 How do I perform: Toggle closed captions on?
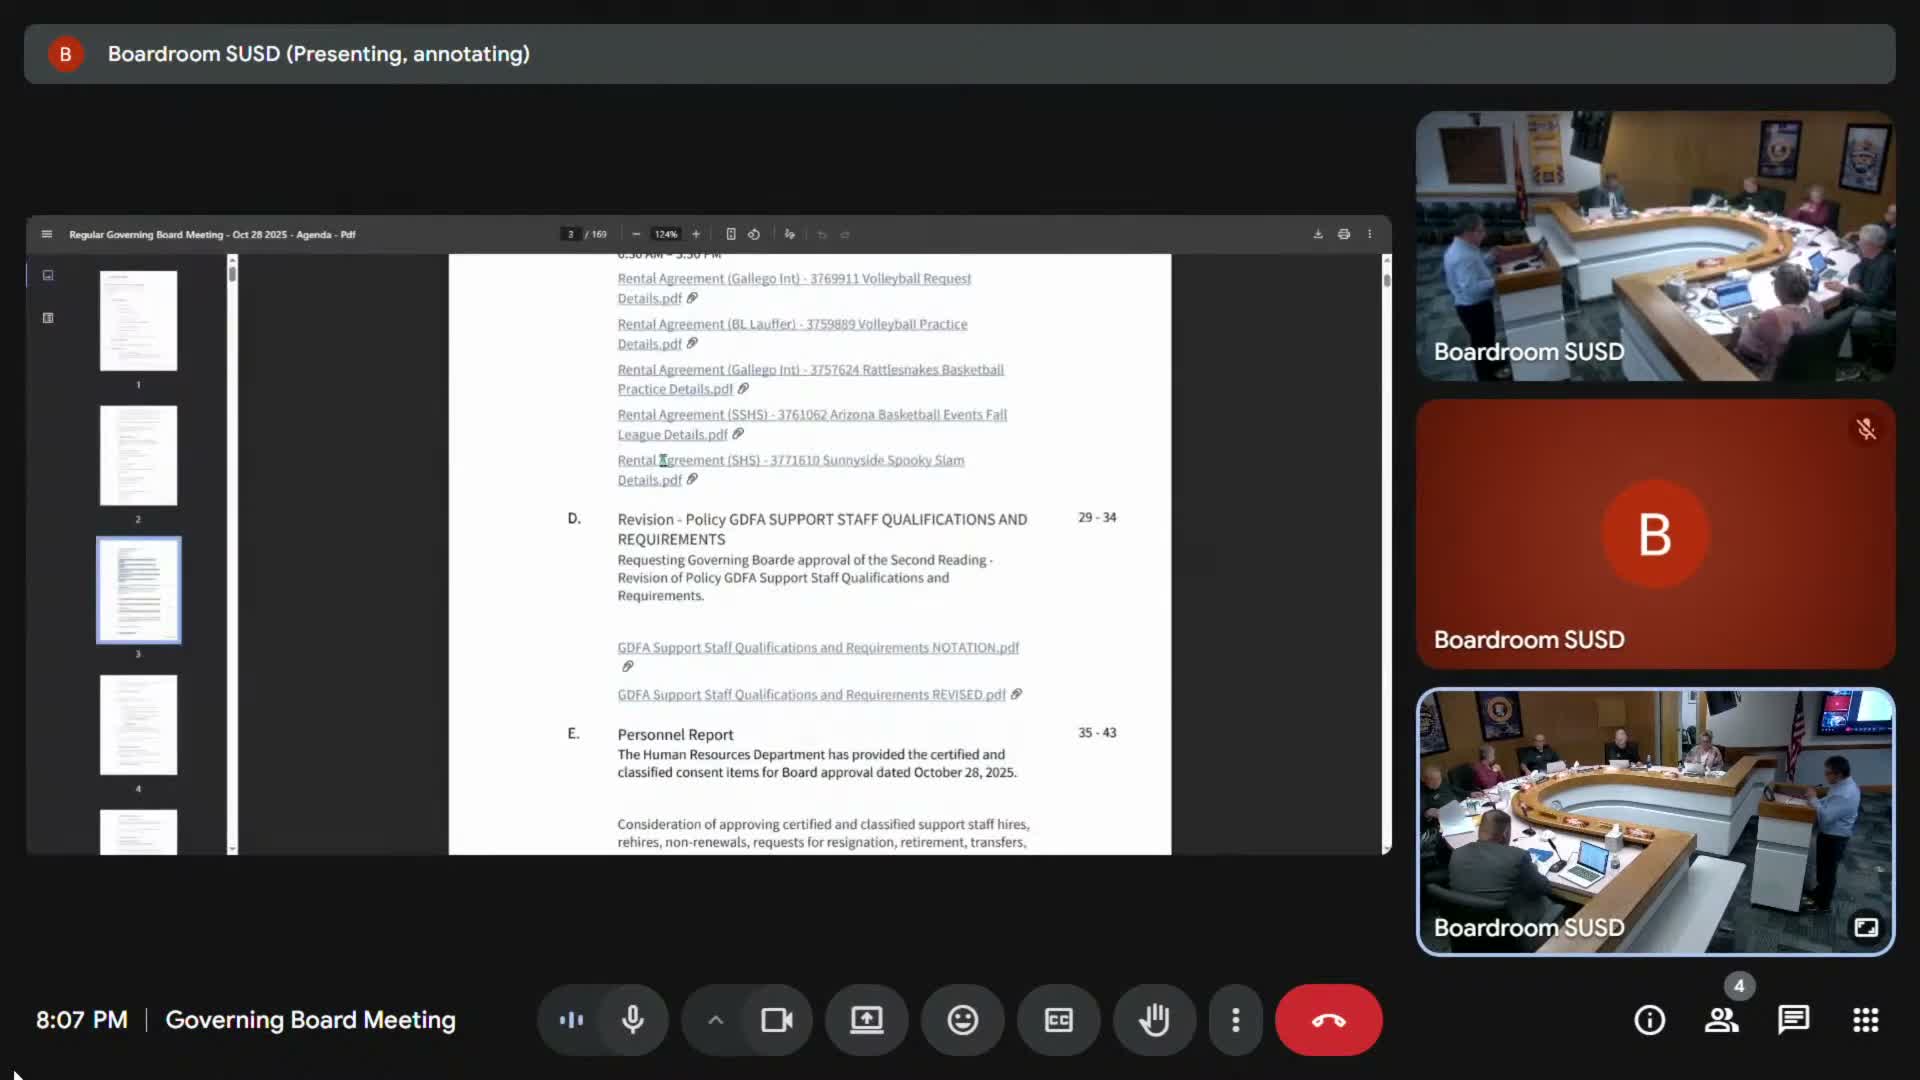pyautogui.click(x=1058, y=1020)
